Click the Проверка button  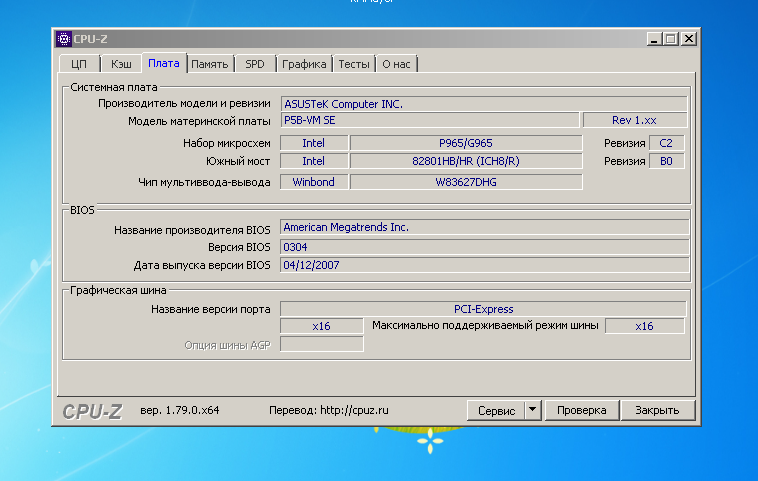[582, 410]
